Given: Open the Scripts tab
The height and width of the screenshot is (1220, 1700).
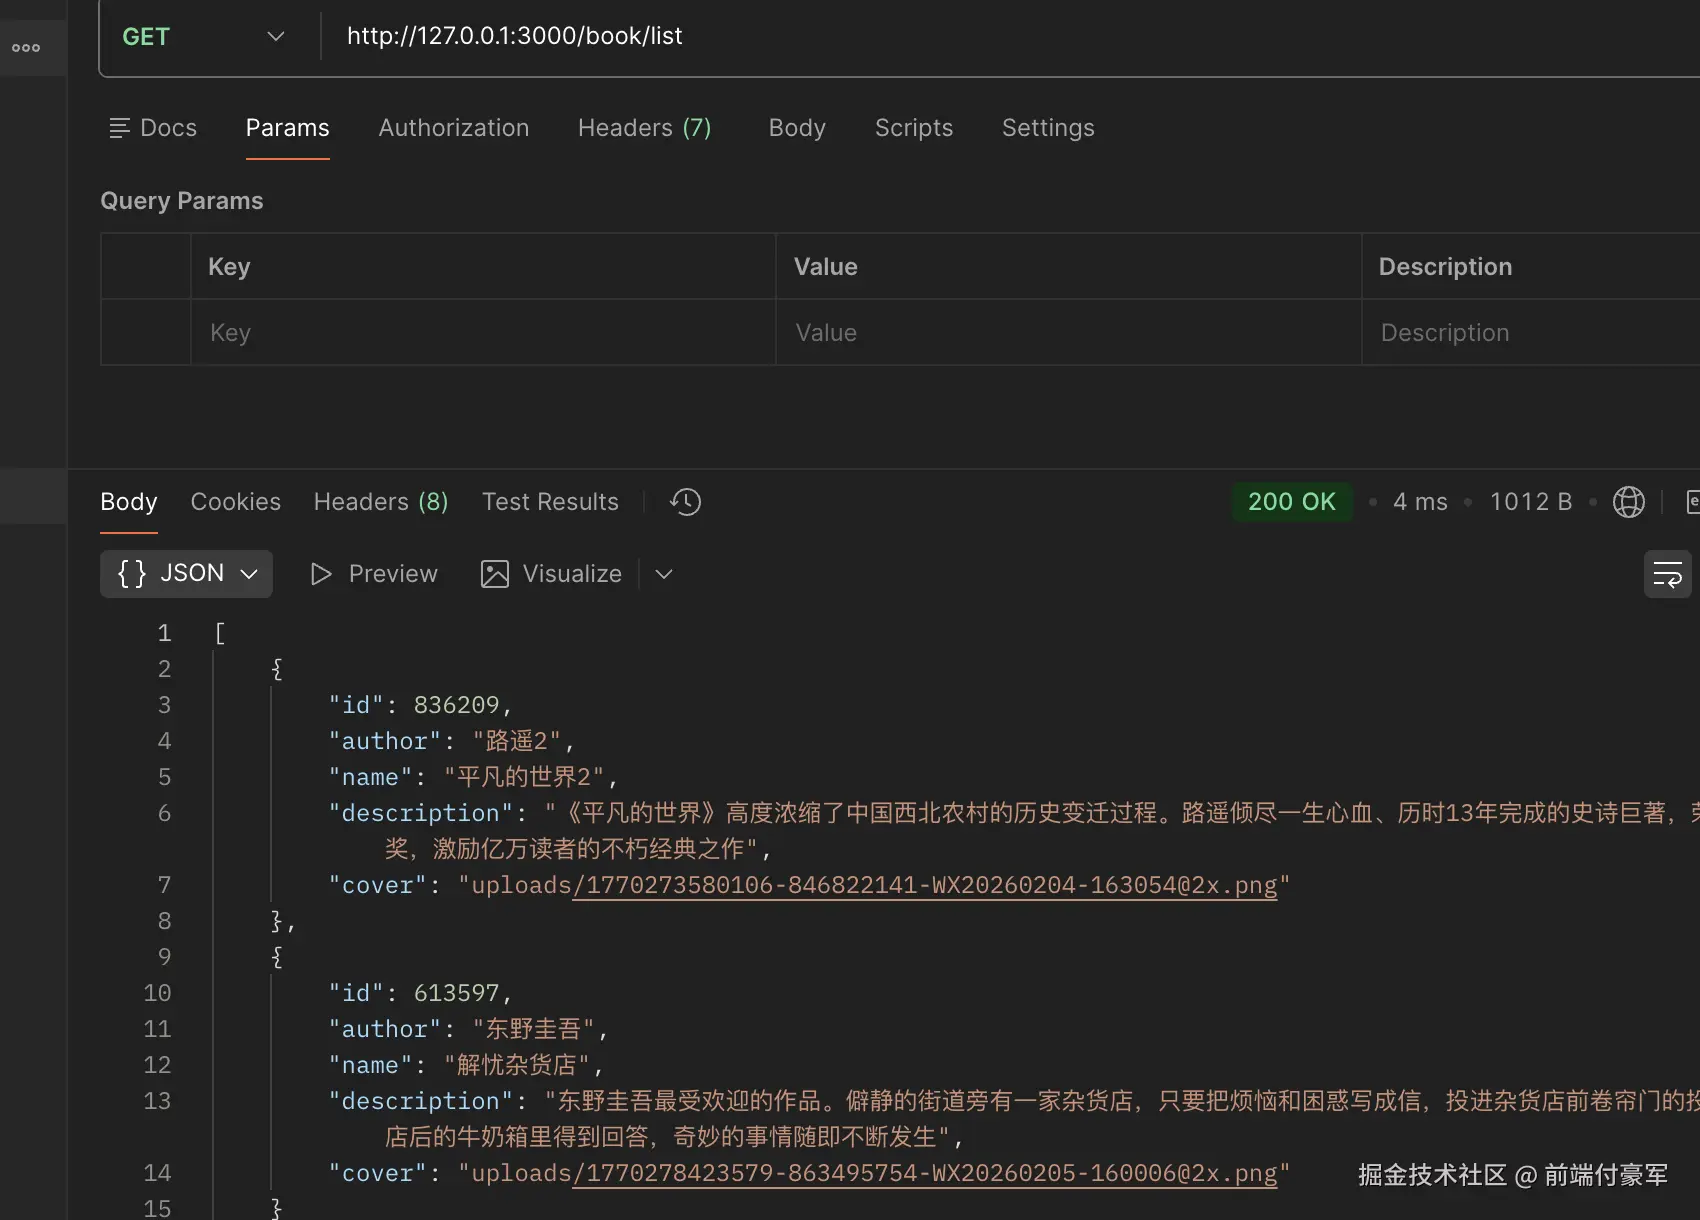Looking at the screenshot, I should 914,128.
